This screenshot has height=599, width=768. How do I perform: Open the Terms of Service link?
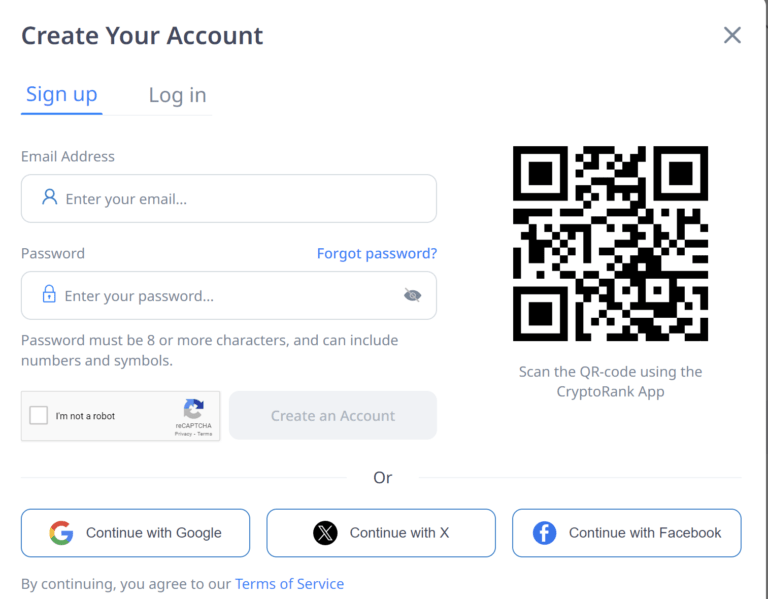coord(289,584)
